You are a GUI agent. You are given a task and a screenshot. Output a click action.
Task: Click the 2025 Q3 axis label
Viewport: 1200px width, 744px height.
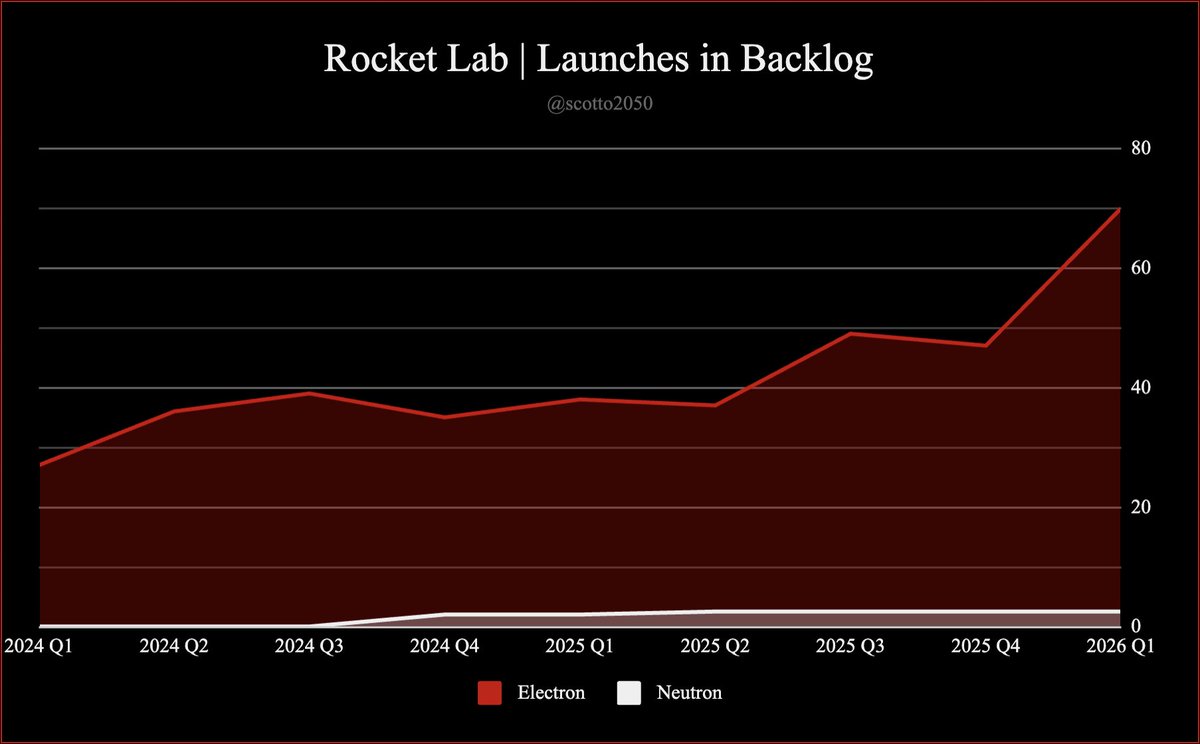tap(849, 646)
